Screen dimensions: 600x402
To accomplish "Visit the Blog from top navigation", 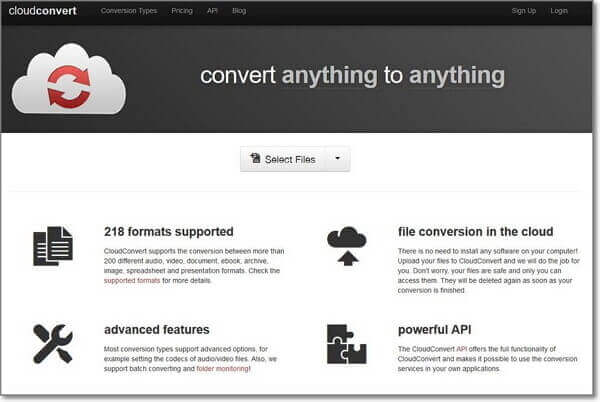I will click(x=239, y=11).
